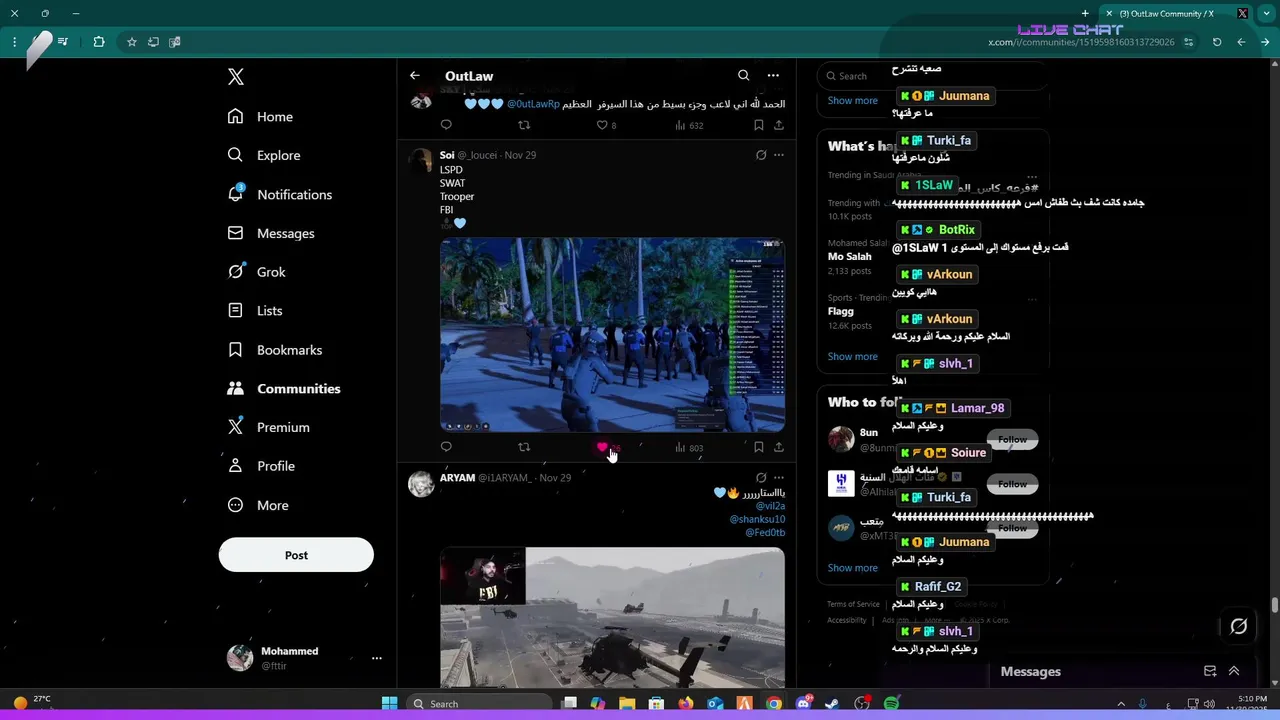
Task: Click the browser back arrow
Action: [x=1241, y=42]
